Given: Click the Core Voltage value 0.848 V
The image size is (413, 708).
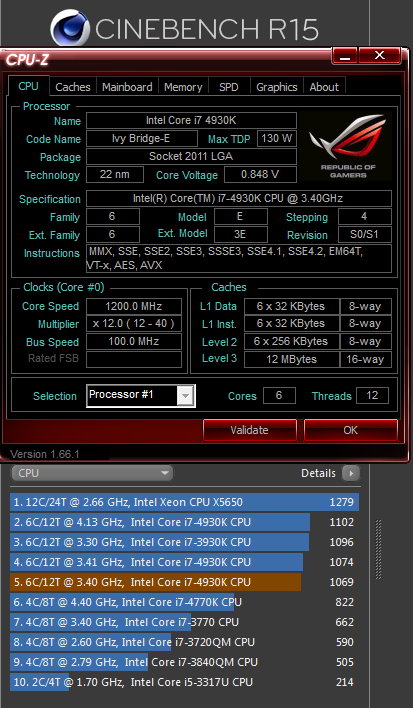Looking at the screenshot, I should tap(260, 174).
